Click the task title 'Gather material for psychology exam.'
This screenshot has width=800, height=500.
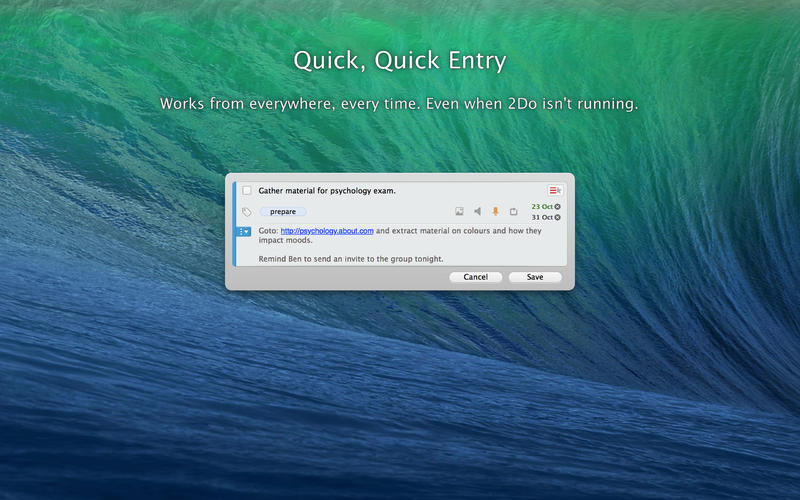click(327, 191)
